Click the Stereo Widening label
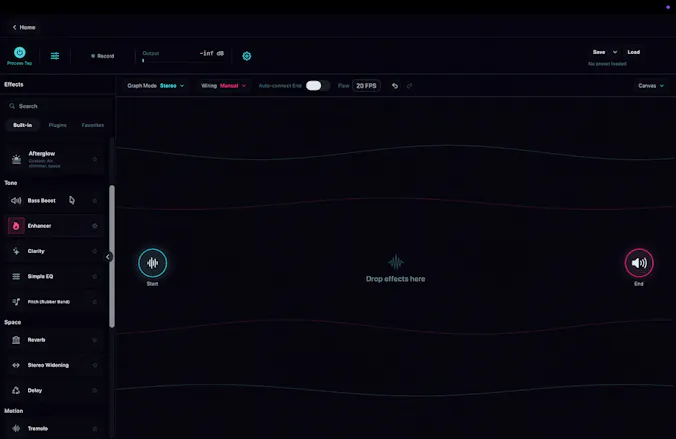Screen dimensions: 676x439 [48, 365]
